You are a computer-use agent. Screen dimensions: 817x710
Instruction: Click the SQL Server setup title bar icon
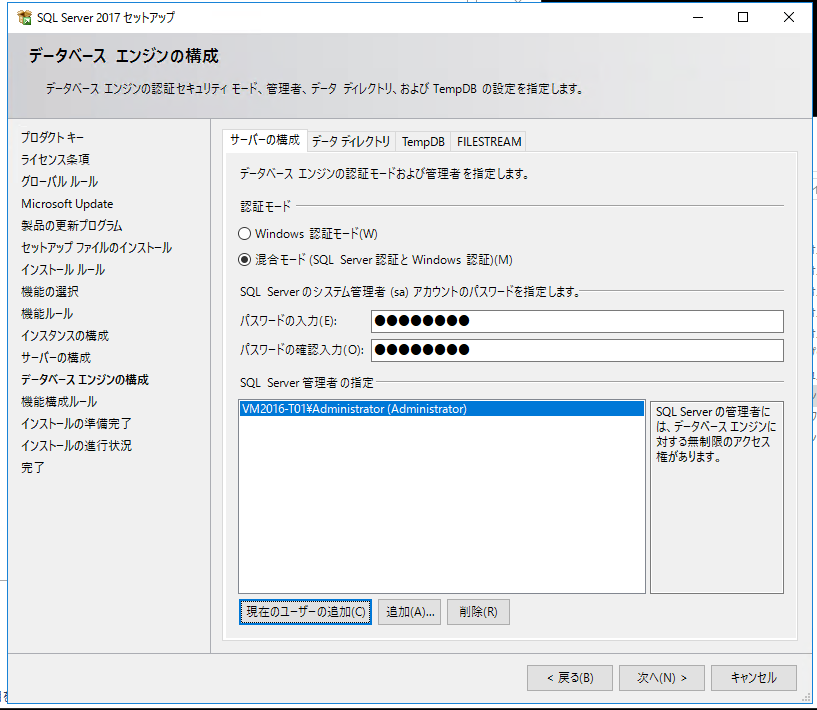24,18
